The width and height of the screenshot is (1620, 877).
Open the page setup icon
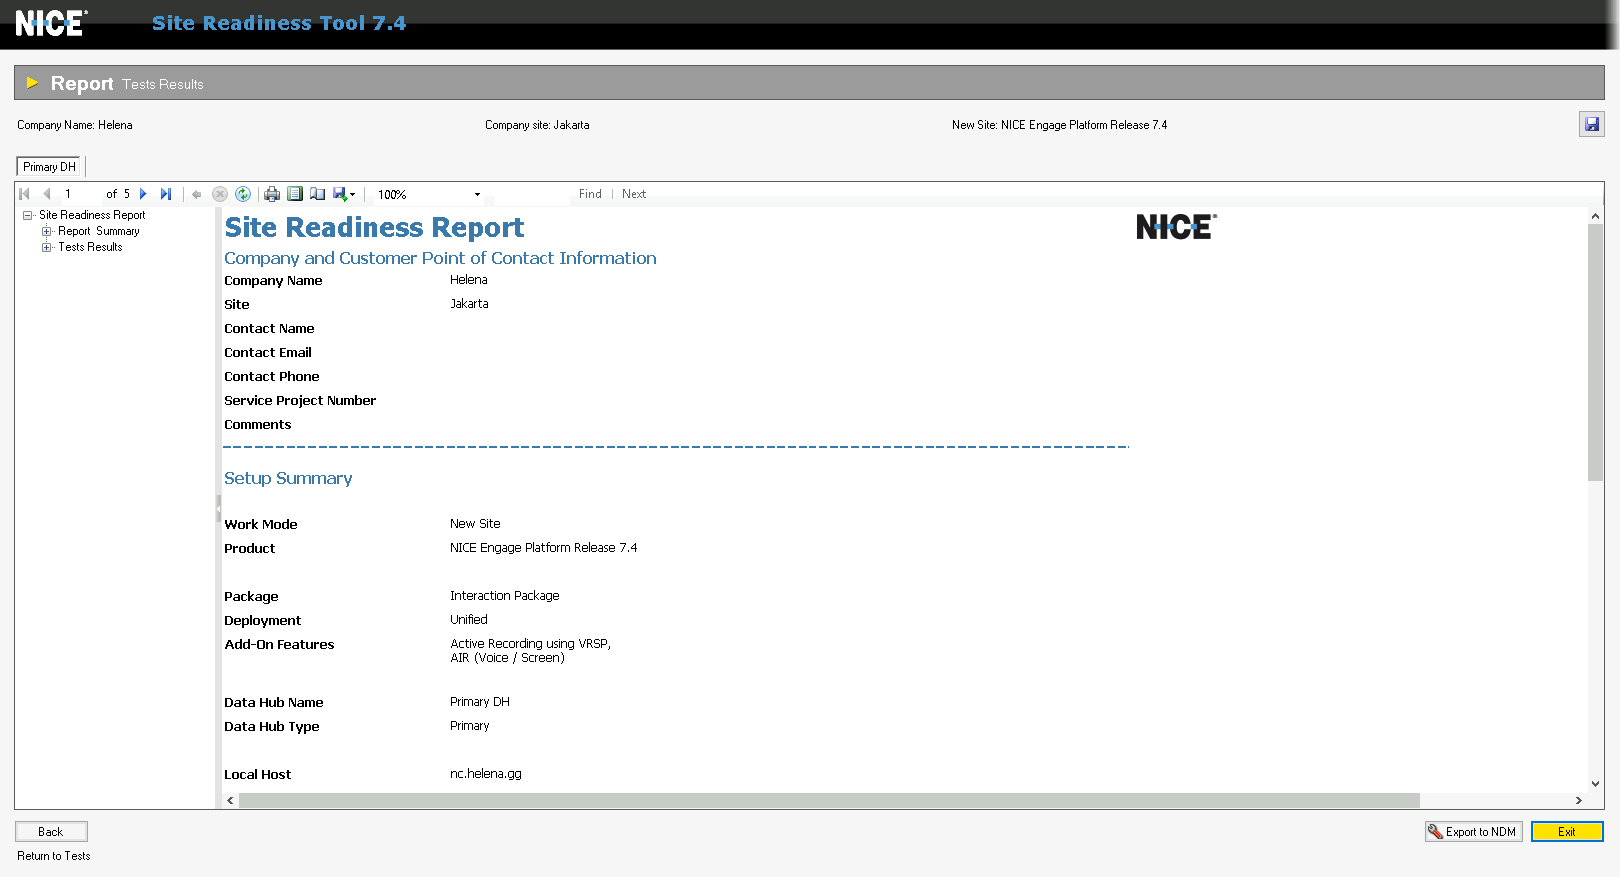[318, 194]
